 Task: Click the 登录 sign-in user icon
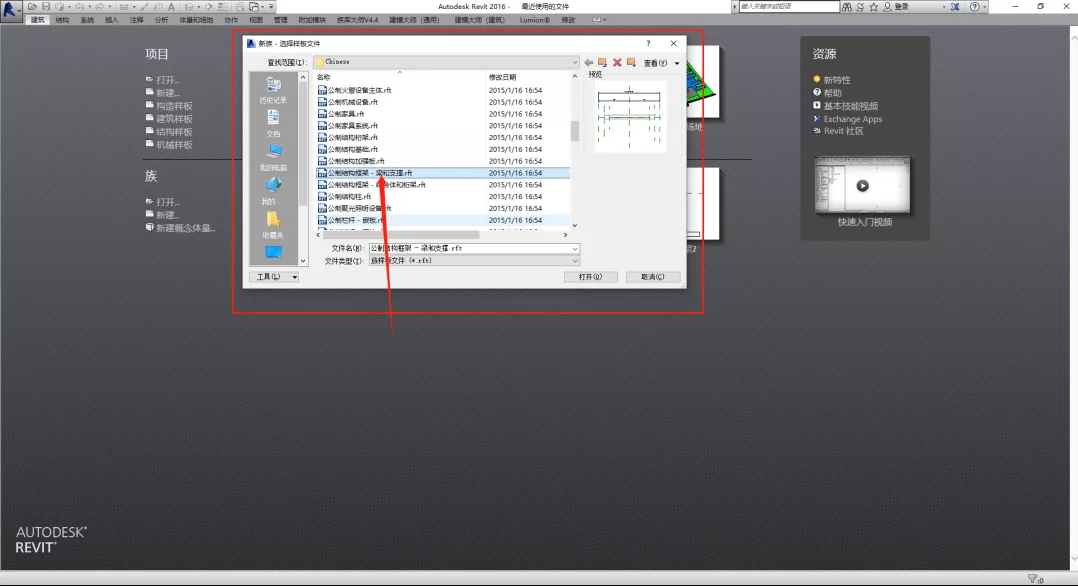pos(888,7)
